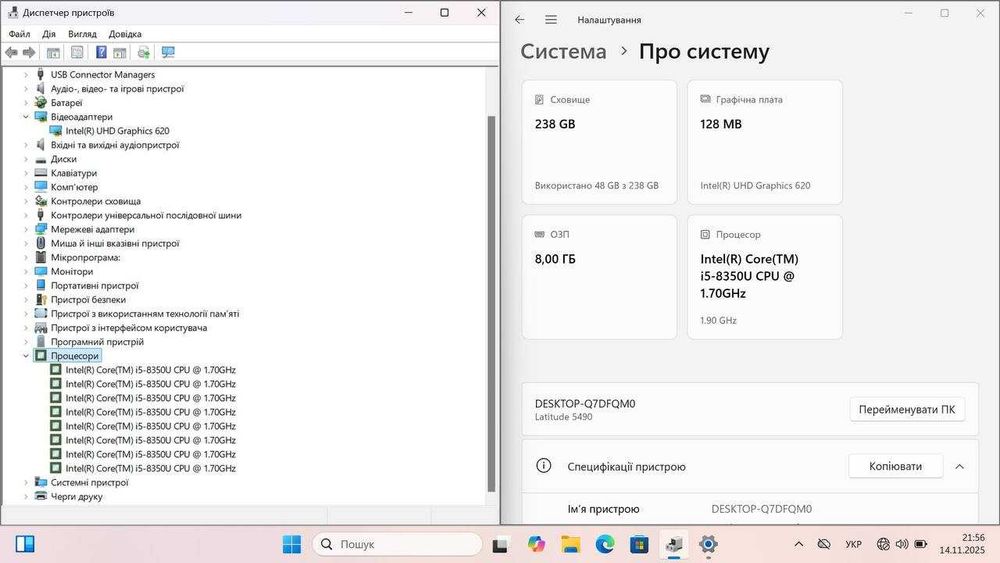Select Портативні пристрої tree row
The height and width of the screenshot is (563, 1000).
tap(94, 286)
